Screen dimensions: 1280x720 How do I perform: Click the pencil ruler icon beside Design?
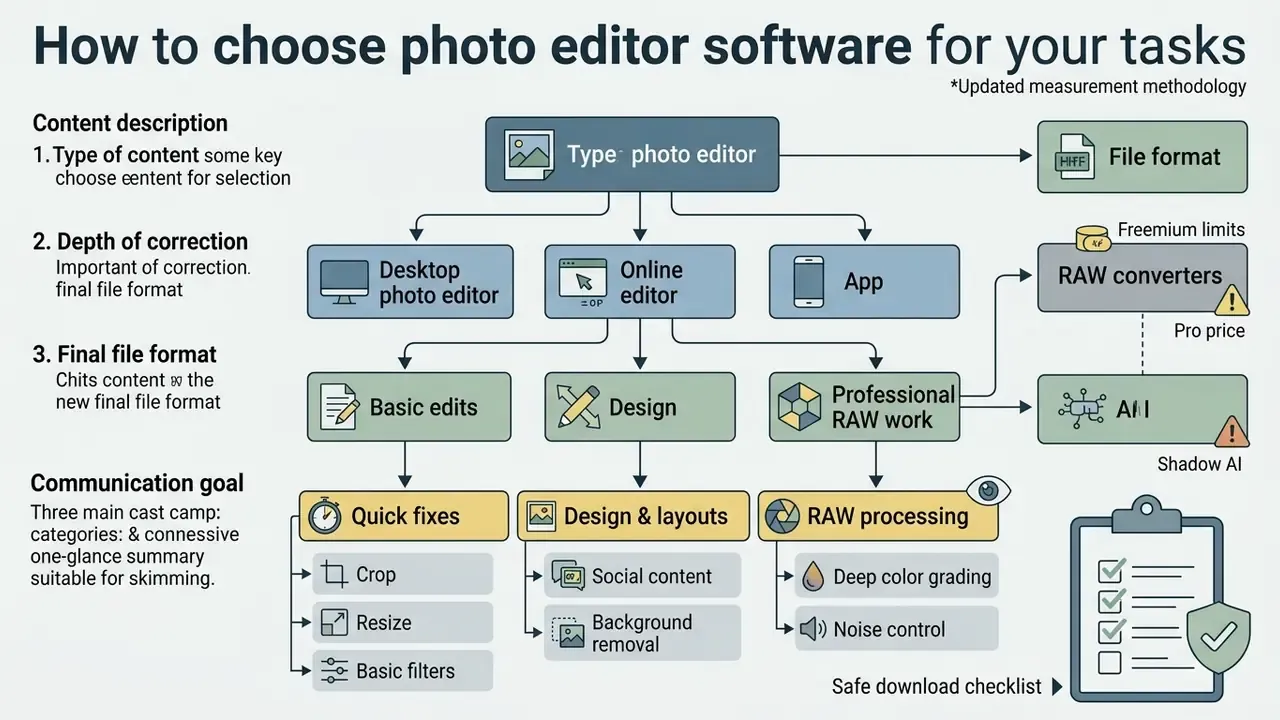[578, 407]
